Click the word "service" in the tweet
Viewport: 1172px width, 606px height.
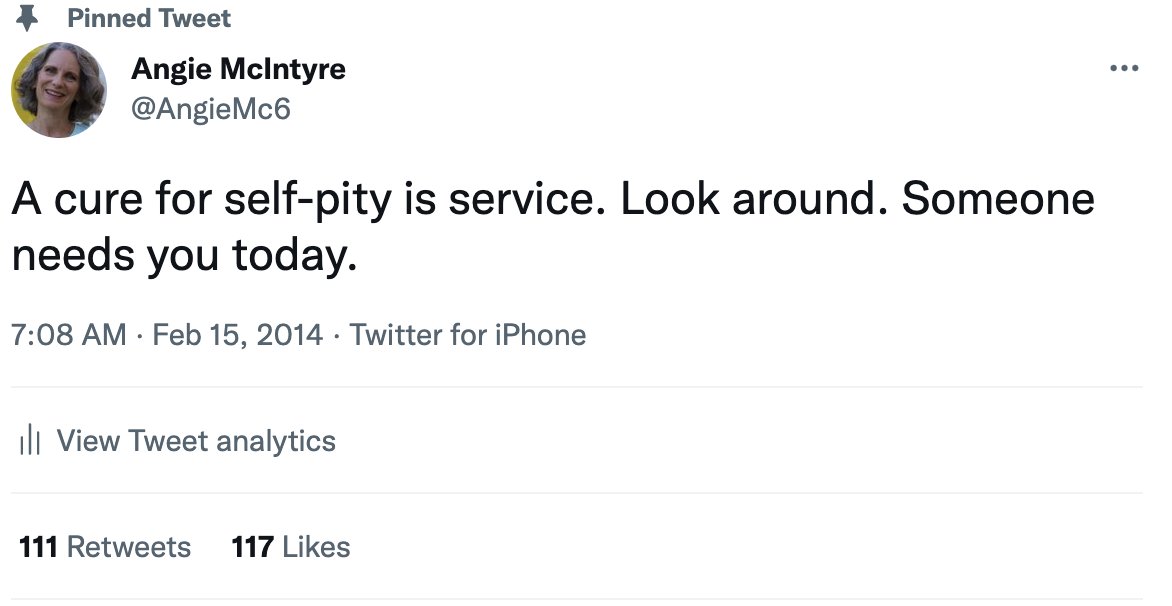pyautogui.click(x=522, y=200)
